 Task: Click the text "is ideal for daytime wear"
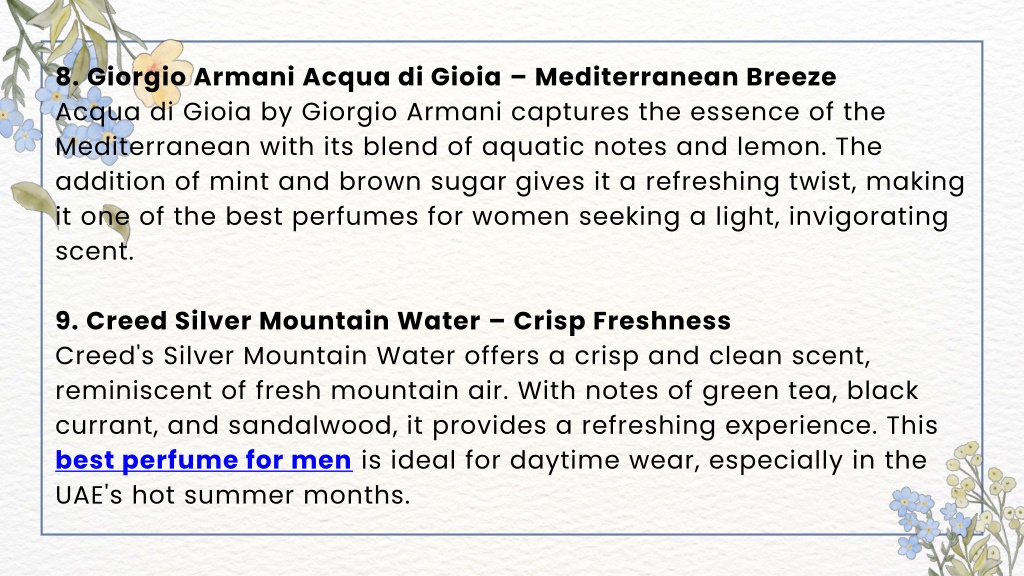[x=530, y=460]
